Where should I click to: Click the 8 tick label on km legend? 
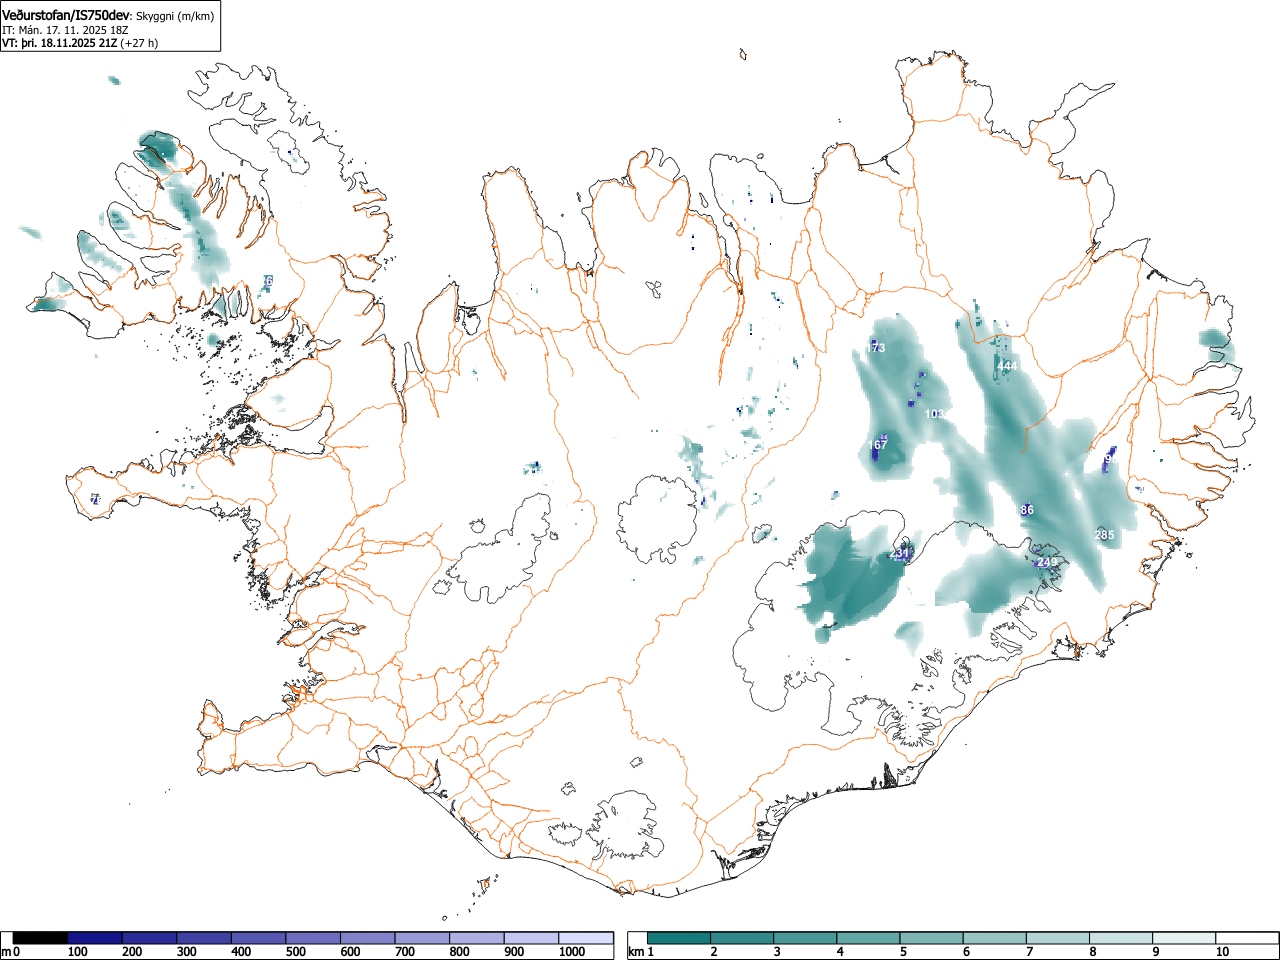coord(1095,952)
